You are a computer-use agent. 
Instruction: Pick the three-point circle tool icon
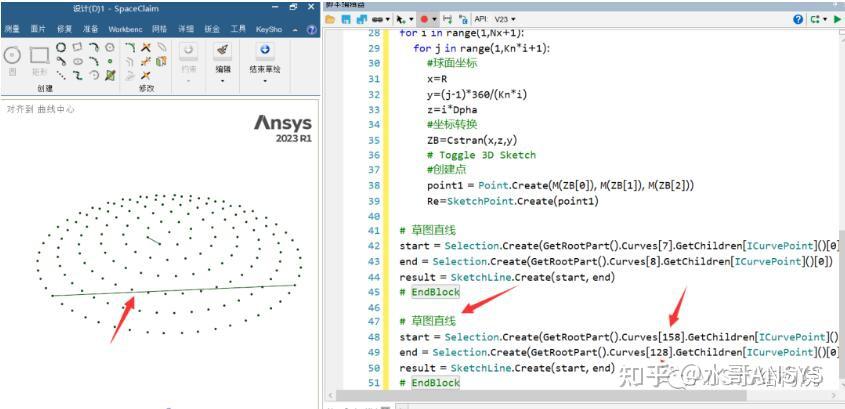point(61,47)
